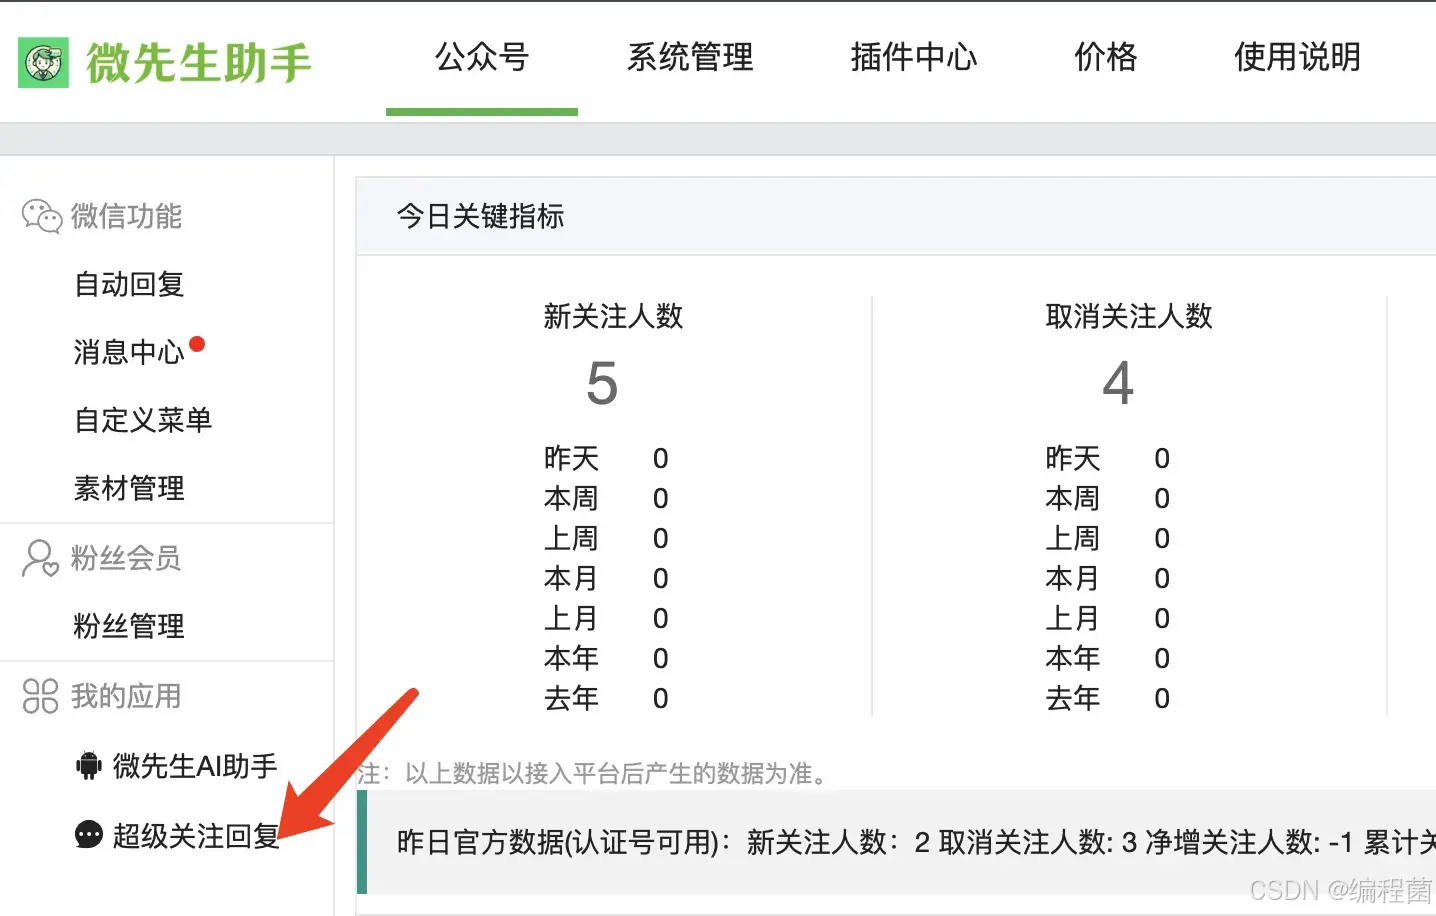Click the 昨日官方数据 summary bar
This screenshot has width=1436, height=916.
[896, 842]
